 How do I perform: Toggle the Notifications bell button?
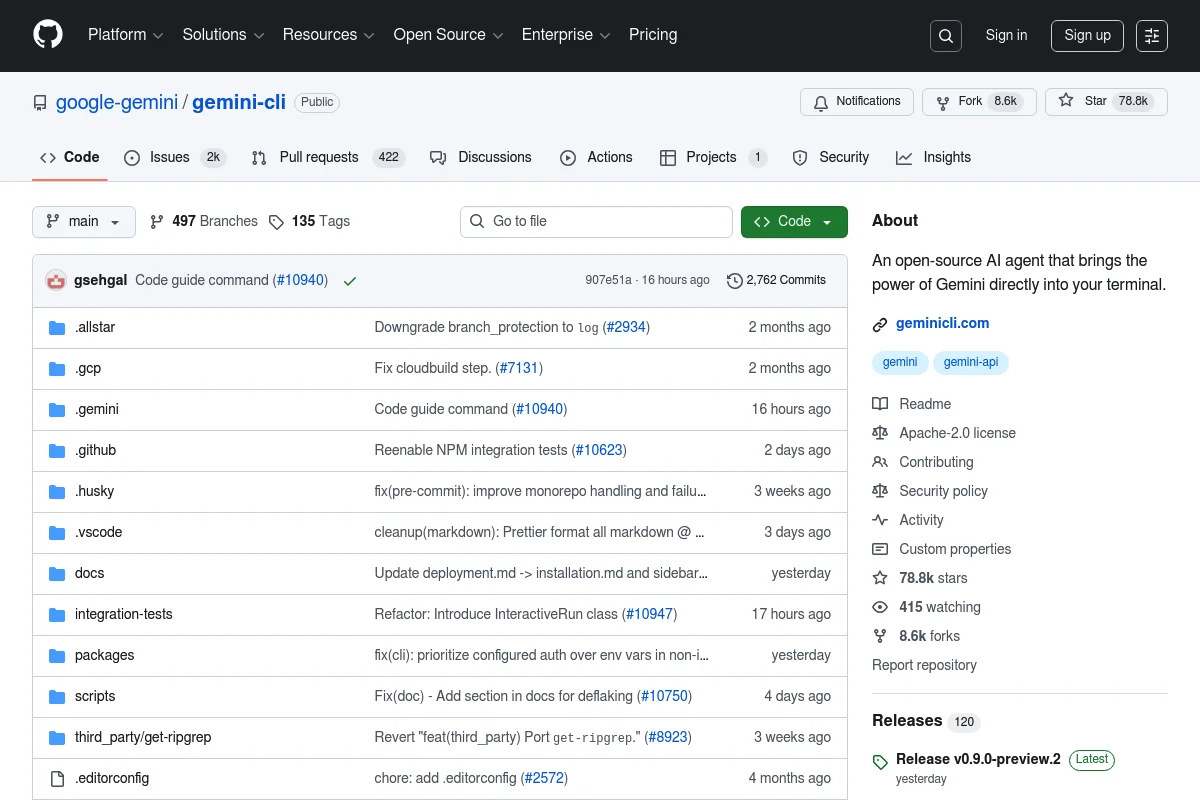[x=857, y=101]
